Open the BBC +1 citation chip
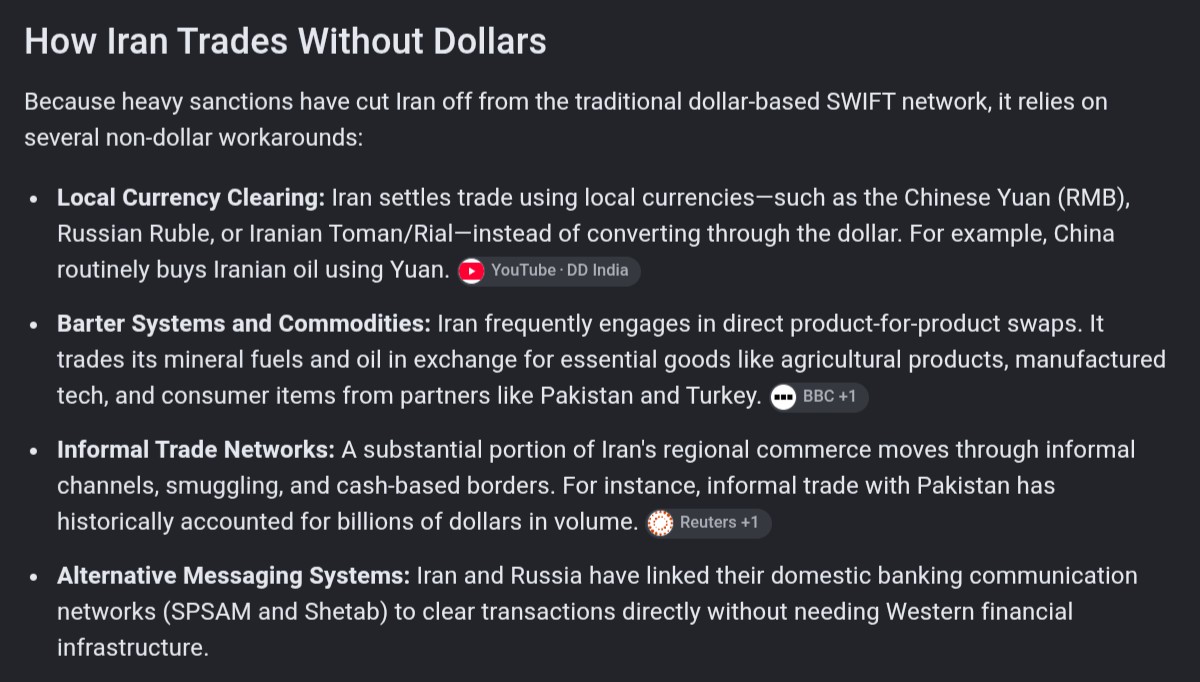The height and width of the screenshot is (682, 1200). pos(819,397)
